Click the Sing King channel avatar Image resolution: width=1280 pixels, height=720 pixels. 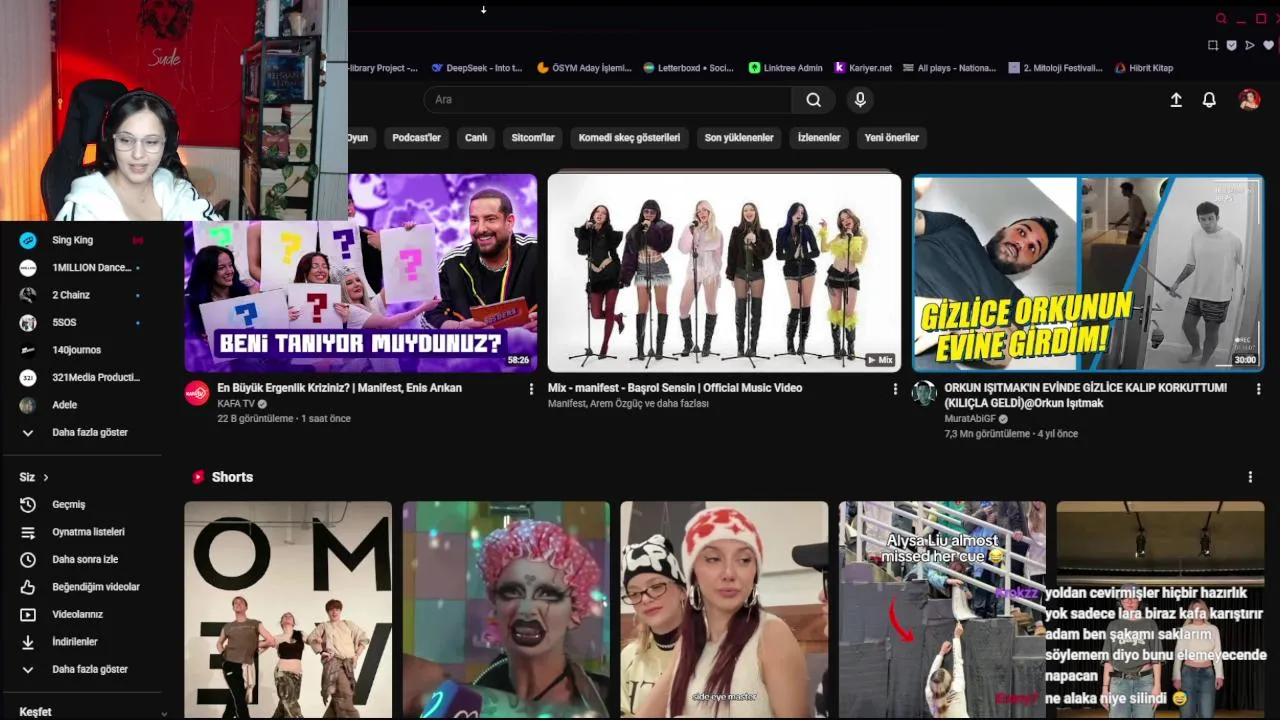(28, 240)
